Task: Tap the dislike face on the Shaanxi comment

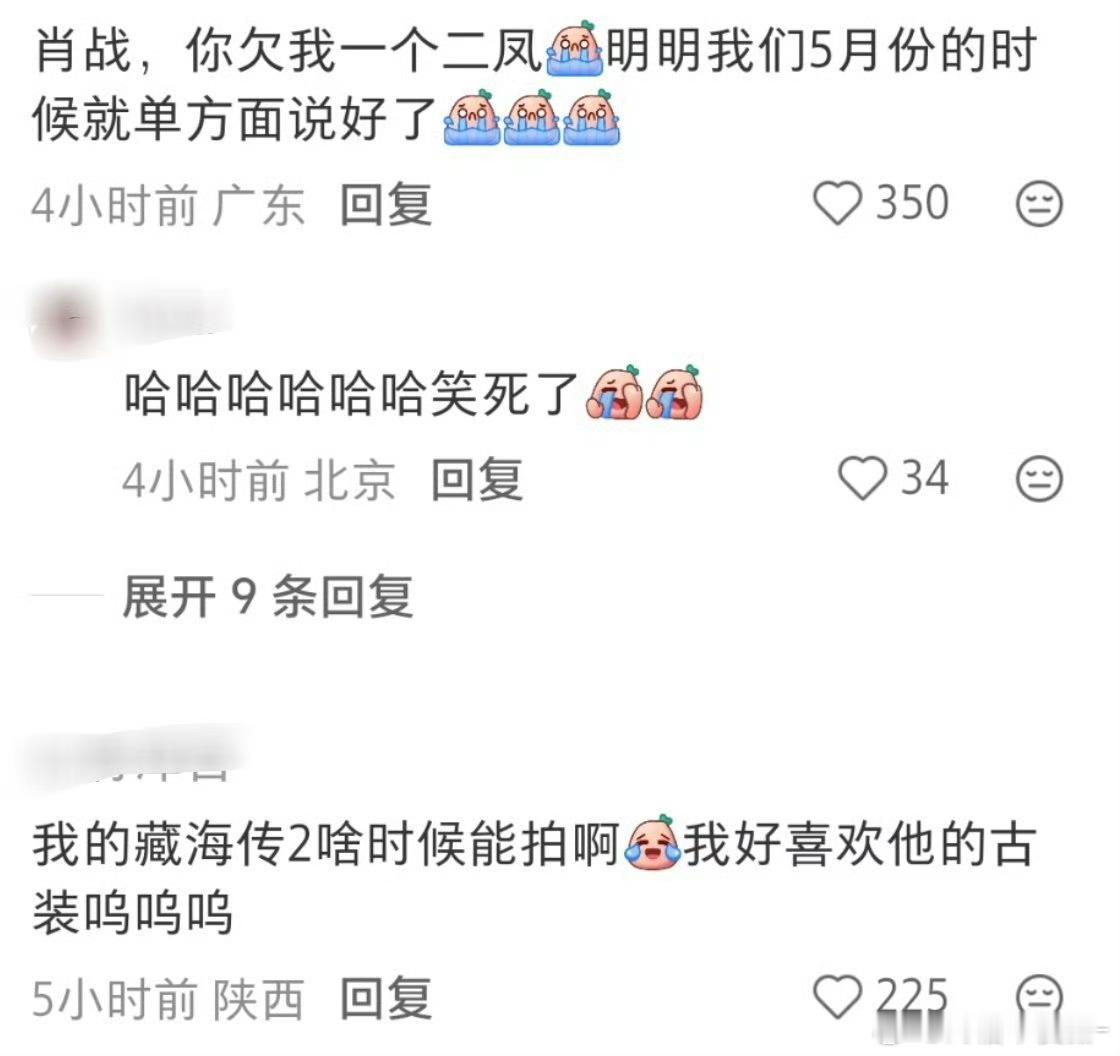Action: pyautogui.click(x=1039, y=998)
